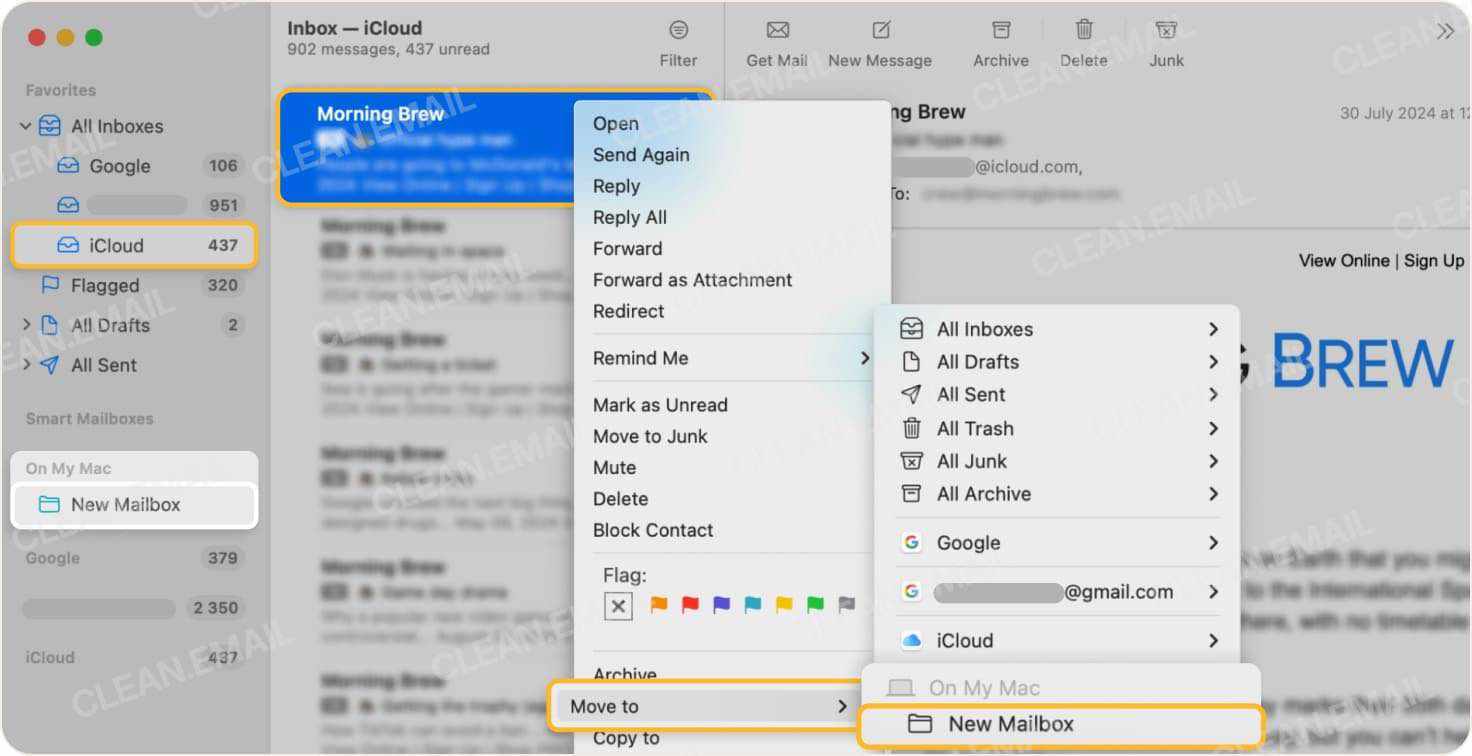Viewport: 1472px width, 756px height.
Task: Choose Reply All from the context menu
Action: pyautogui.click(x=630, y=217)
